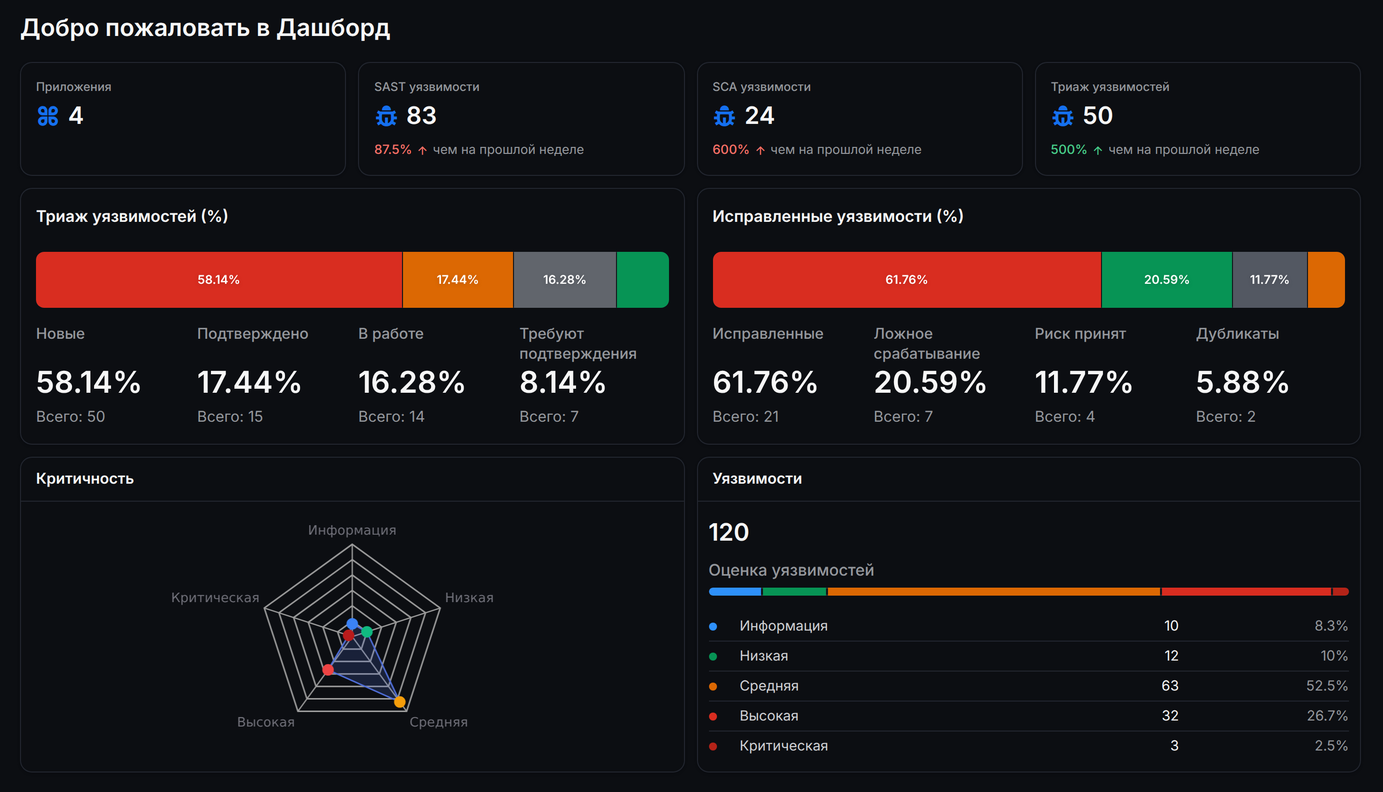Click the blue radar point toward Информация
The width and height of the screenshot is (1383, 792).
(x=352, y=624)
